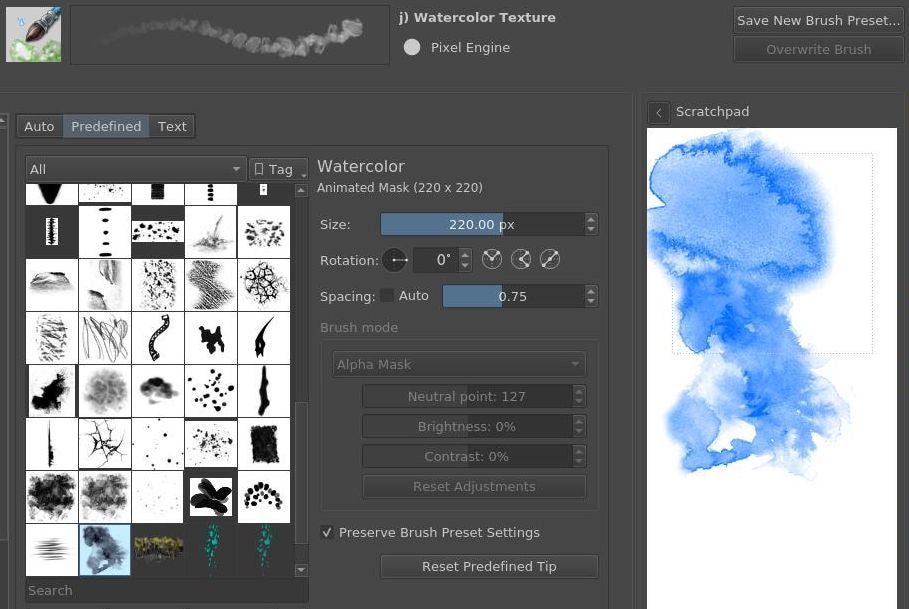Click the brush preset icon thumbnail
Image resolution: width=909 pixels, height=609 pixels.
(33, 34)
